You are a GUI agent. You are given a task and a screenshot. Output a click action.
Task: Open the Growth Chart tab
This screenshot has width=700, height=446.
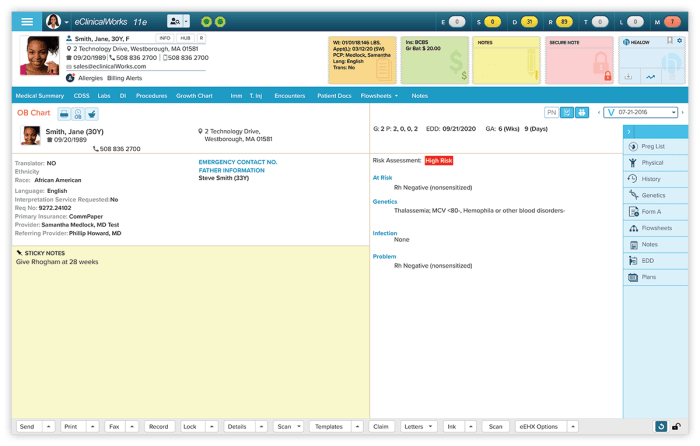coord(194,96)
